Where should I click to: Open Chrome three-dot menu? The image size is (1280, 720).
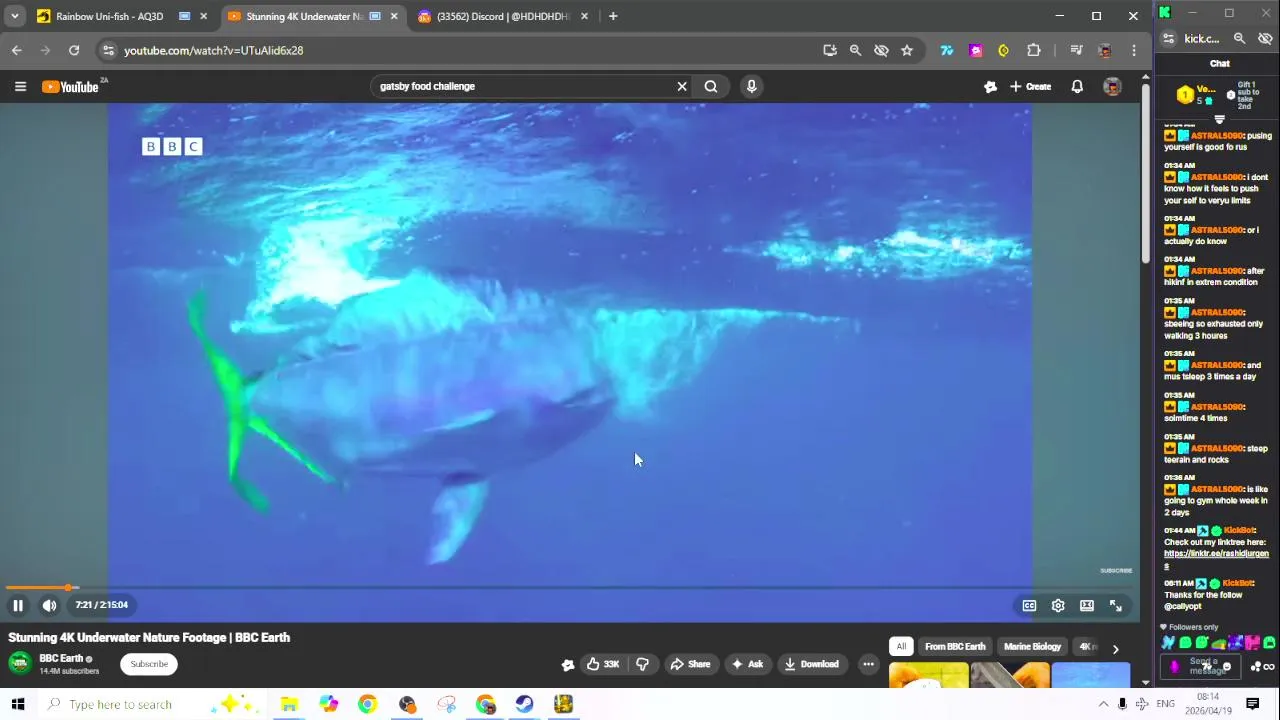pyautogui.click(x=1134, y=50)
